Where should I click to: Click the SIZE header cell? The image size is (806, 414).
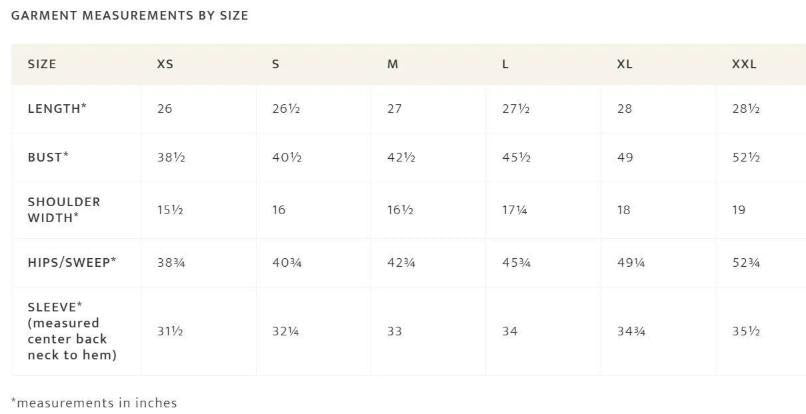[42, 64]
